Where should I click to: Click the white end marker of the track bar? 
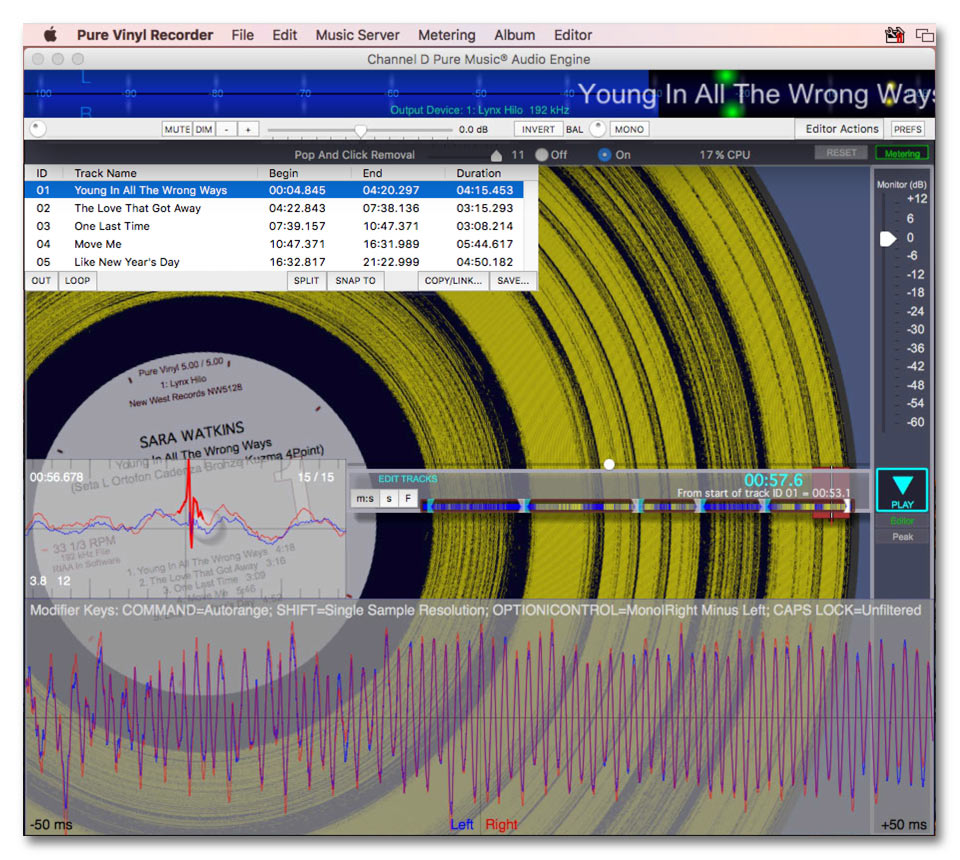tap(847, 506)
